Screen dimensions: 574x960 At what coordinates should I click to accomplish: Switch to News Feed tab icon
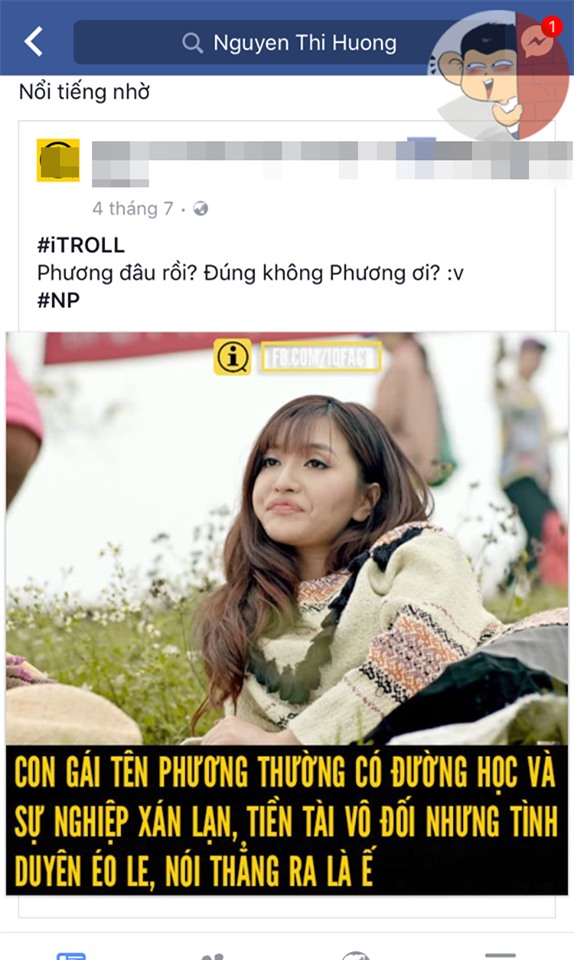point(71,955)
